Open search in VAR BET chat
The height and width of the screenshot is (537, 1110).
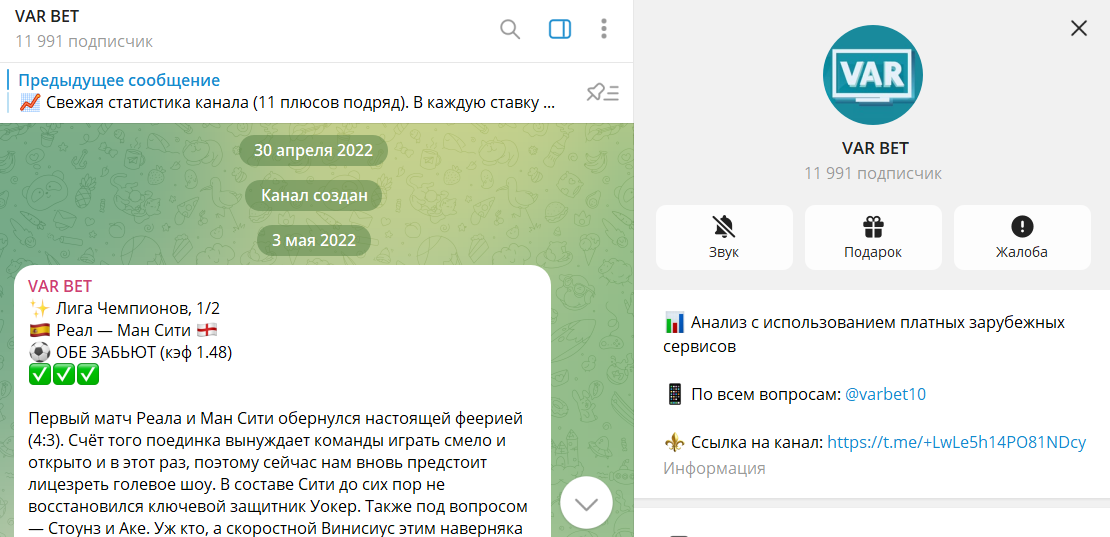tap(510, 29)
